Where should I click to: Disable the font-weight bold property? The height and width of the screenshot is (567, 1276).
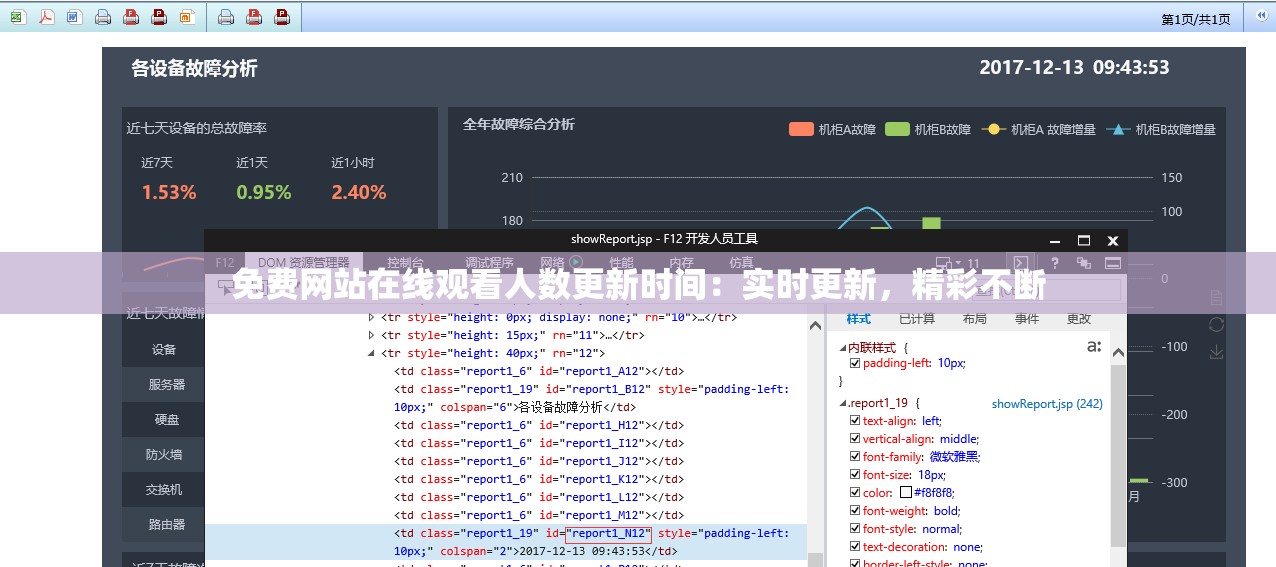(854, 511)
